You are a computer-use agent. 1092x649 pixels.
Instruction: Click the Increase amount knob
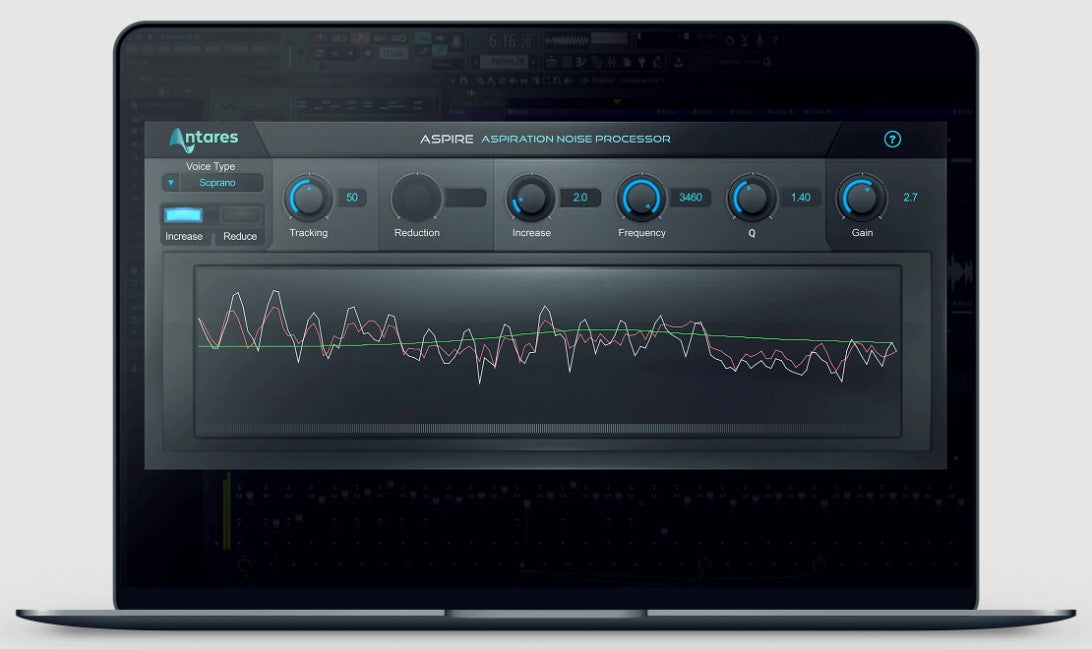[531, 198]
